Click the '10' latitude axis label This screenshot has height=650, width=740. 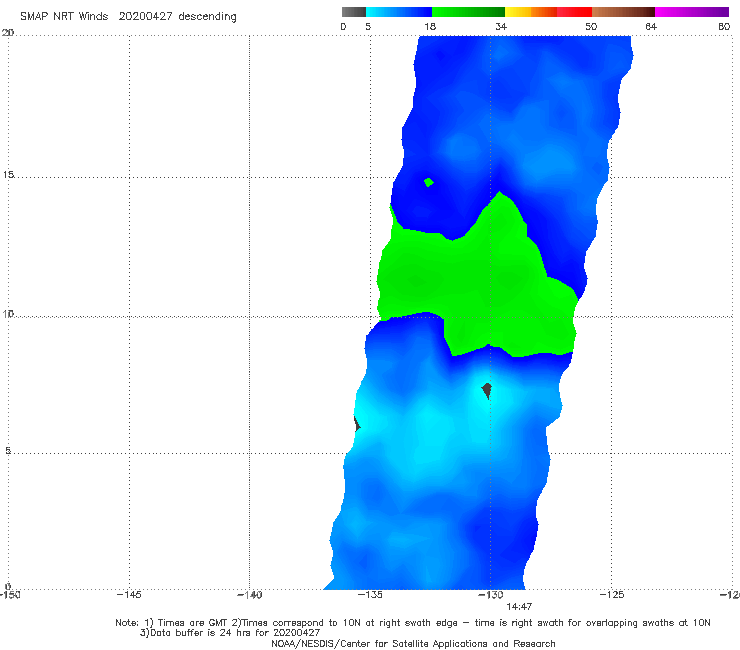click(8, 313)
